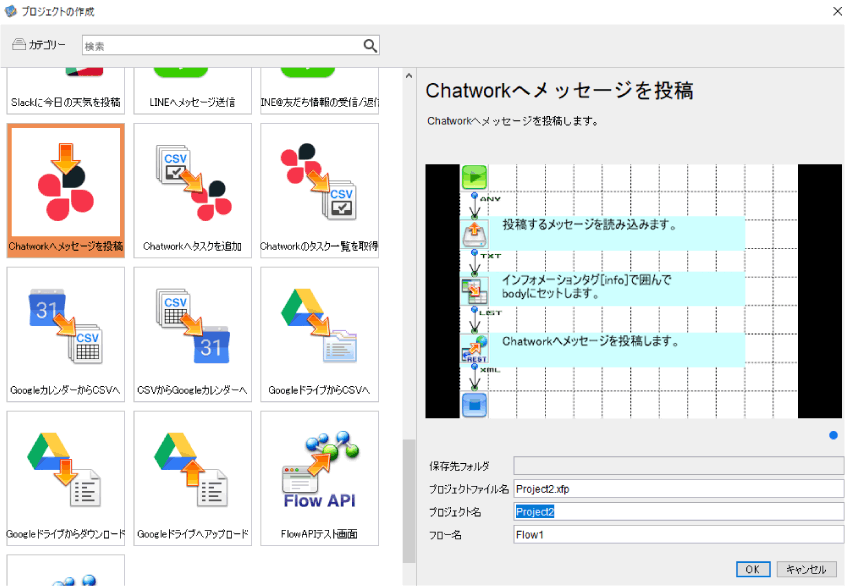Select Chatworkへメッセージを投稿 template icon
The height and width of the screenshot is (588, 850).
tap(66, 189)
